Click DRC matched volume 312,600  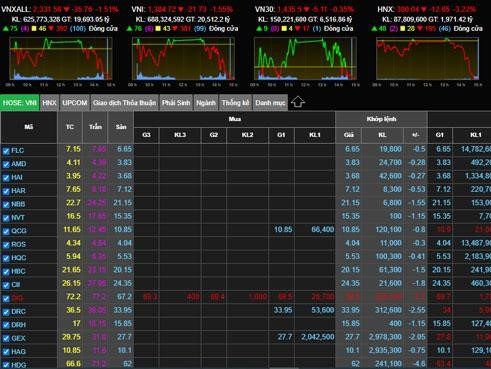point(388,310)
